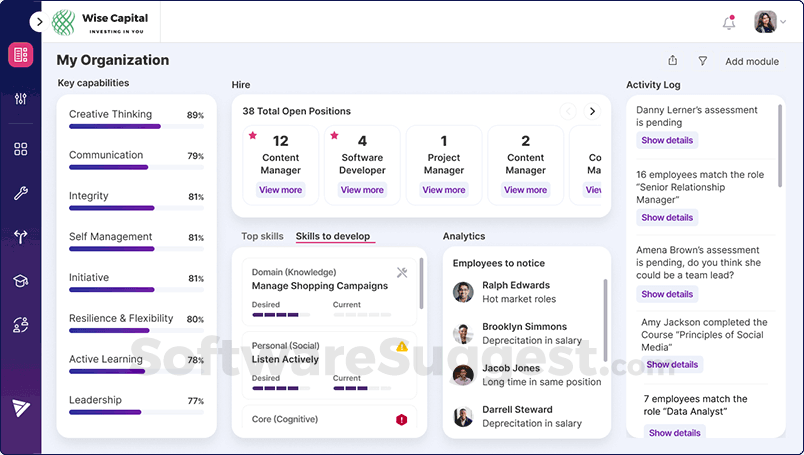Show next open positions with right arrow
This screenshot has height=455, width=804.
(x=592, y=111)
